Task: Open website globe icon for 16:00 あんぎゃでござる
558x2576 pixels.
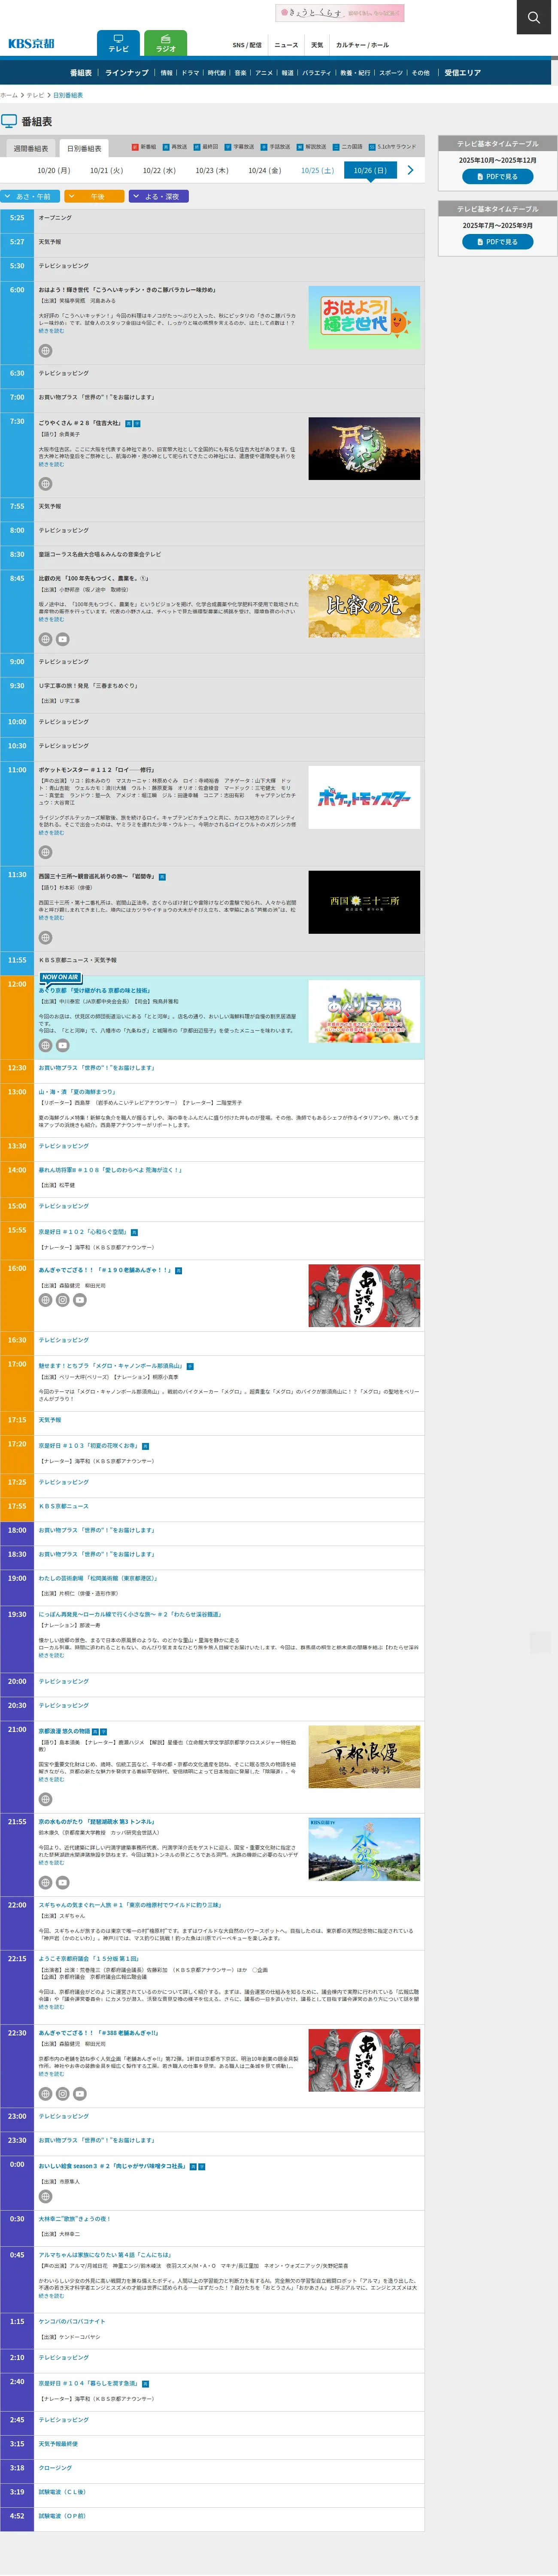Action: 45,1300
